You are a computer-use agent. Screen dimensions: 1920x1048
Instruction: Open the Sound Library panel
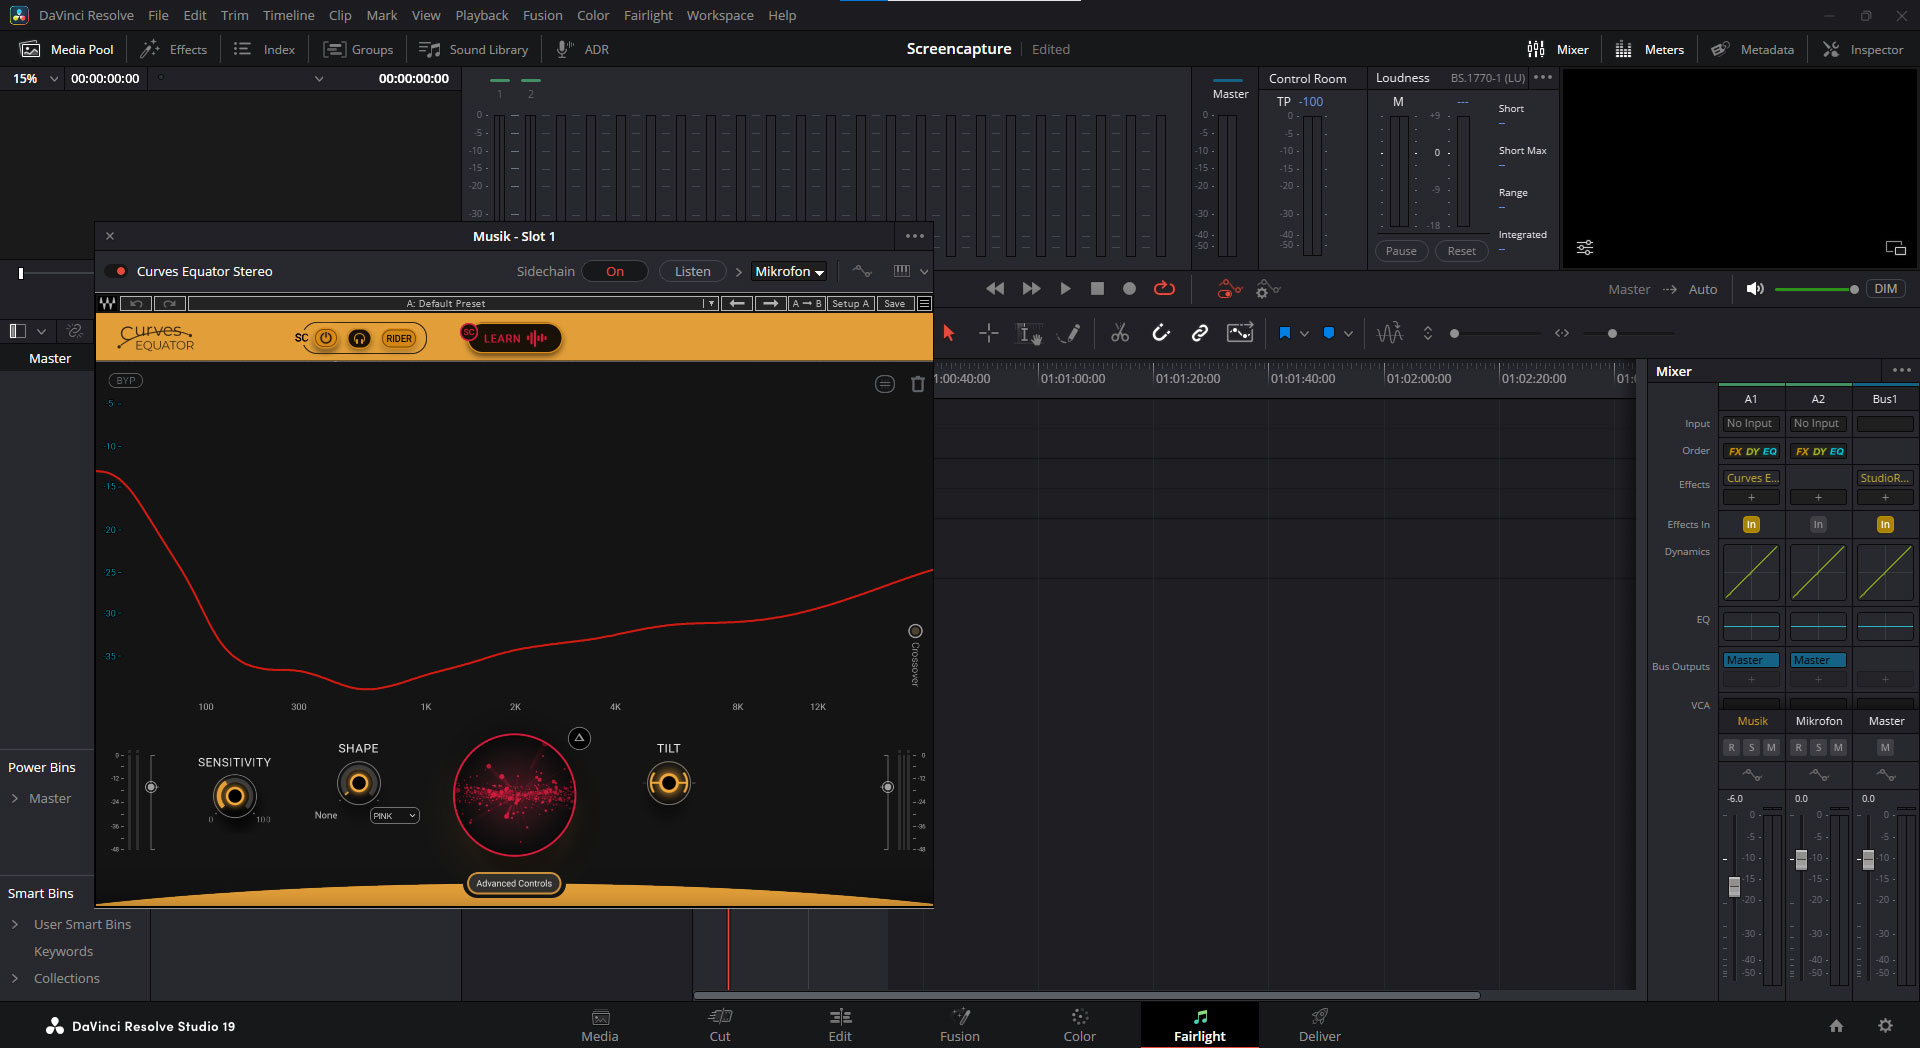(x=474, y=49)
